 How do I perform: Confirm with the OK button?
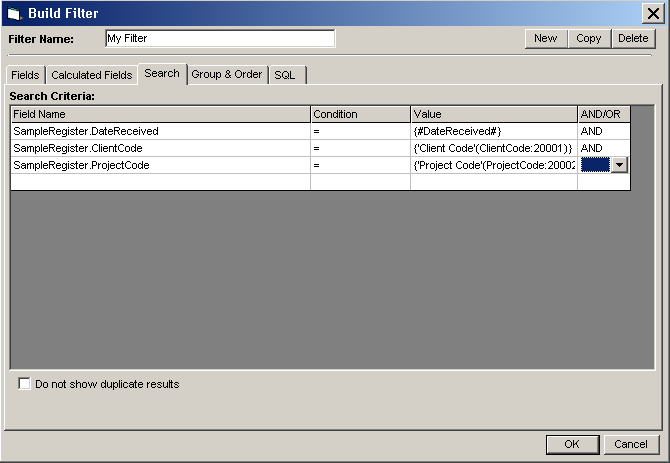572,444
